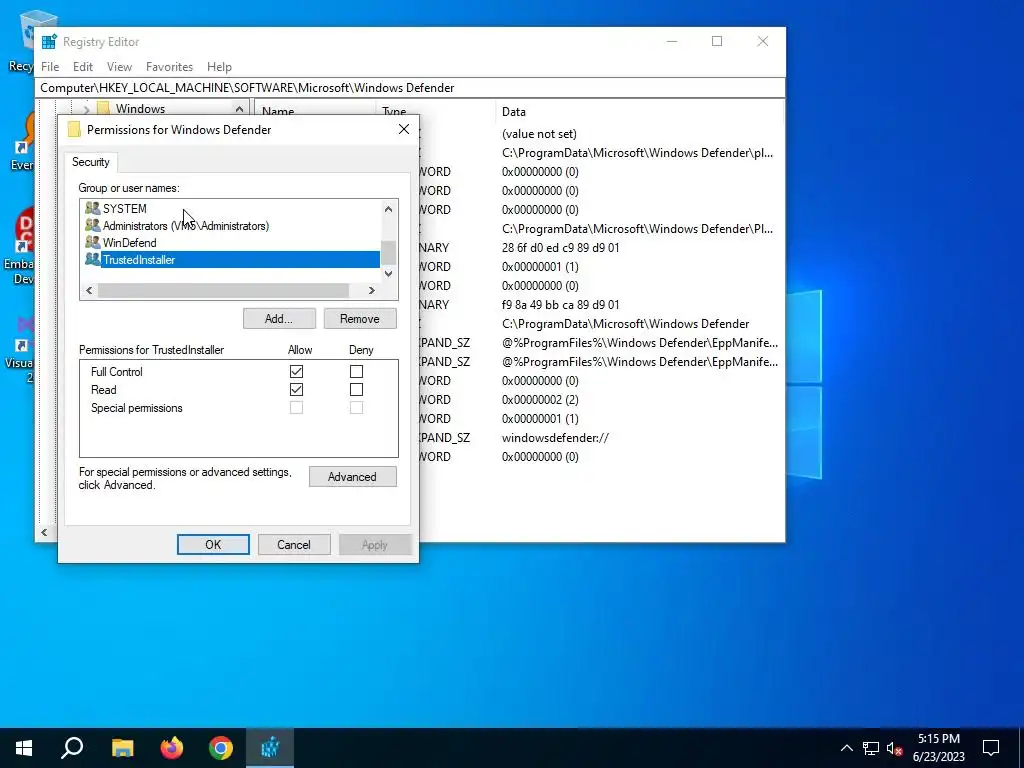Open the Favorites menu
The width and height of the screenshot is (1024, 768).
pyautogui.click(x=169, y=67)
